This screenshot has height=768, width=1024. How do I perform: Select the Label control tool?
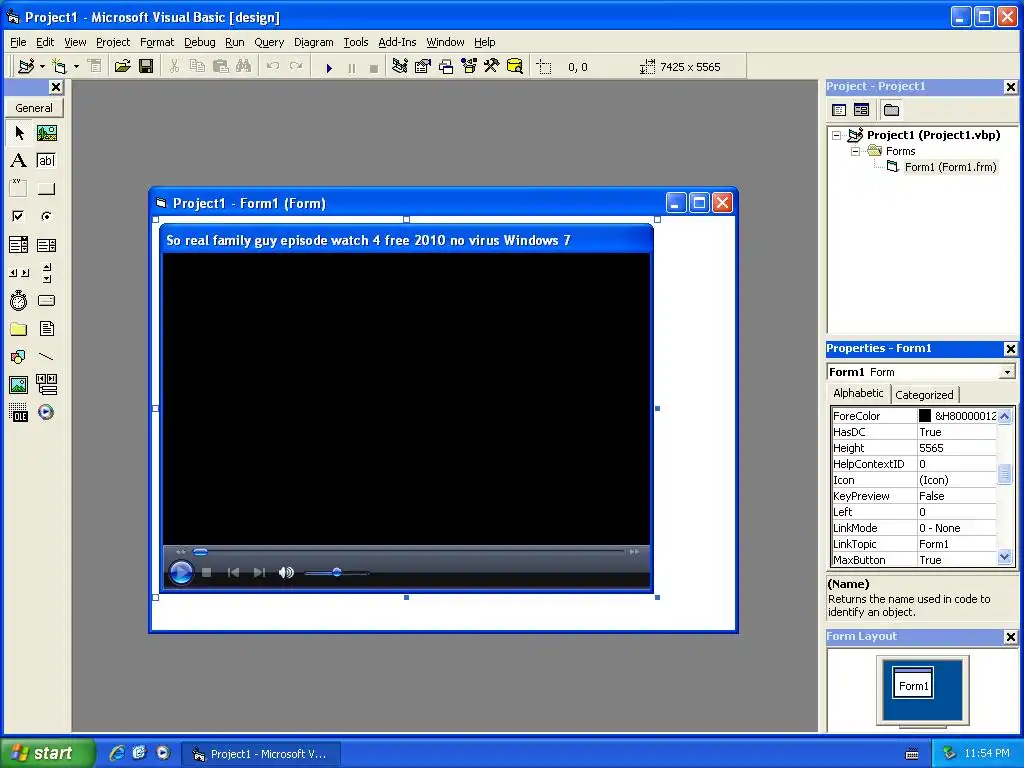19,161
